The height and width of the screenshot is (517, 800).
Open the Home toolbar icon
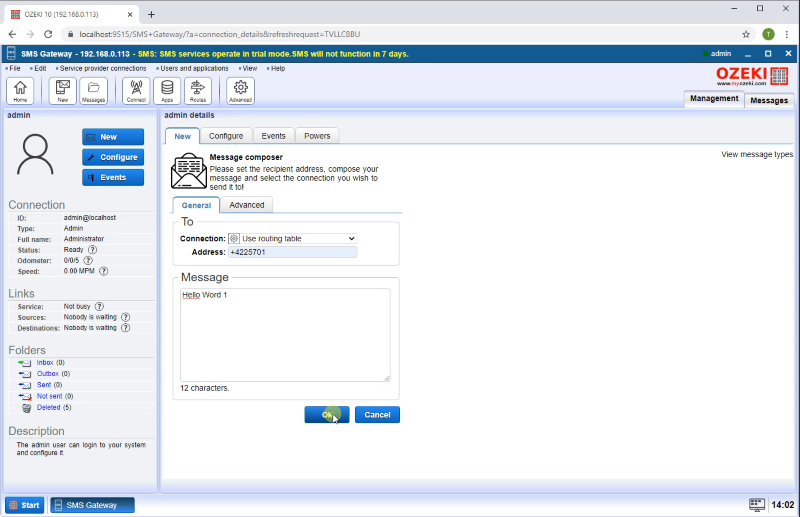tap(20, 91)
